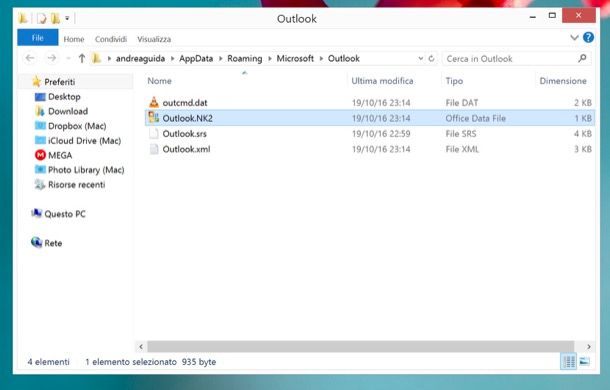The height and width of the screenshot is (390, 610).
Task: Click the search magnifier icon
Action: pos(582,58)
